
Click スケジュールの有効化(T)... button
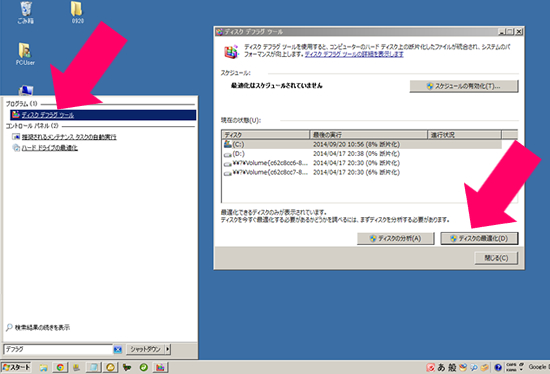click(464, 86)
